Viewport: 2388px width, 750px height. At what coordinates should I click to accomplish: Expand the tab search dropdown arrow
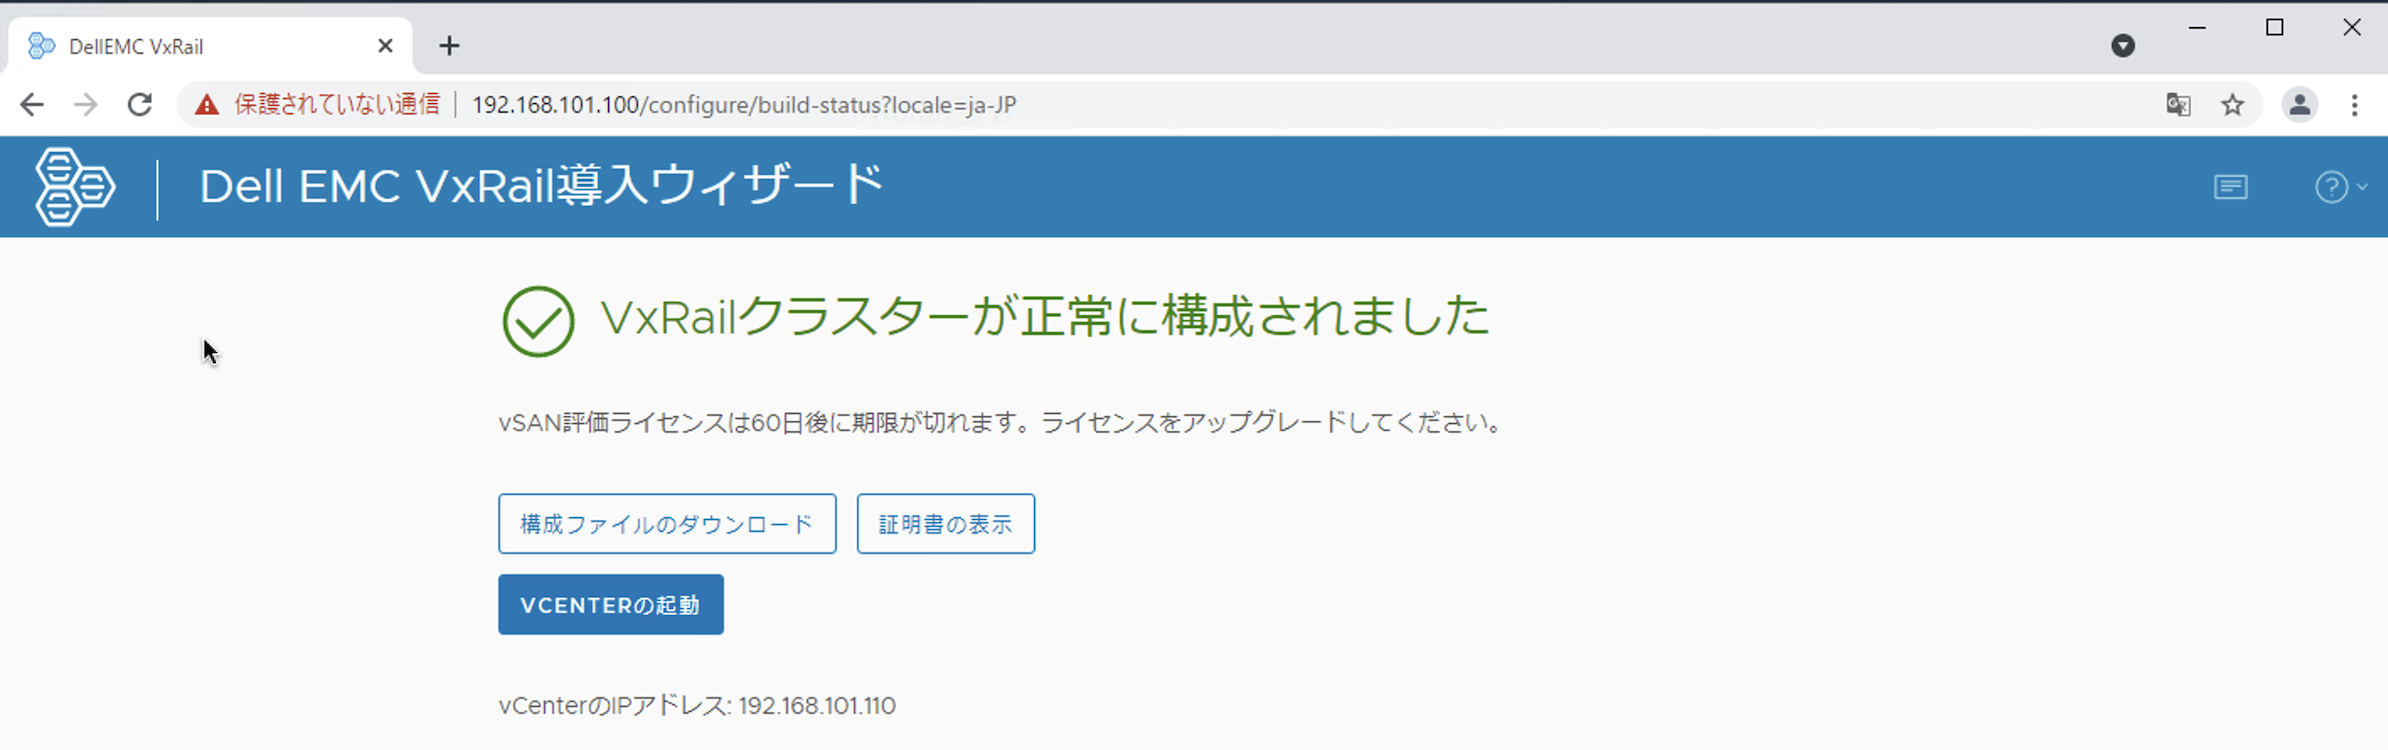(2123, 46)
